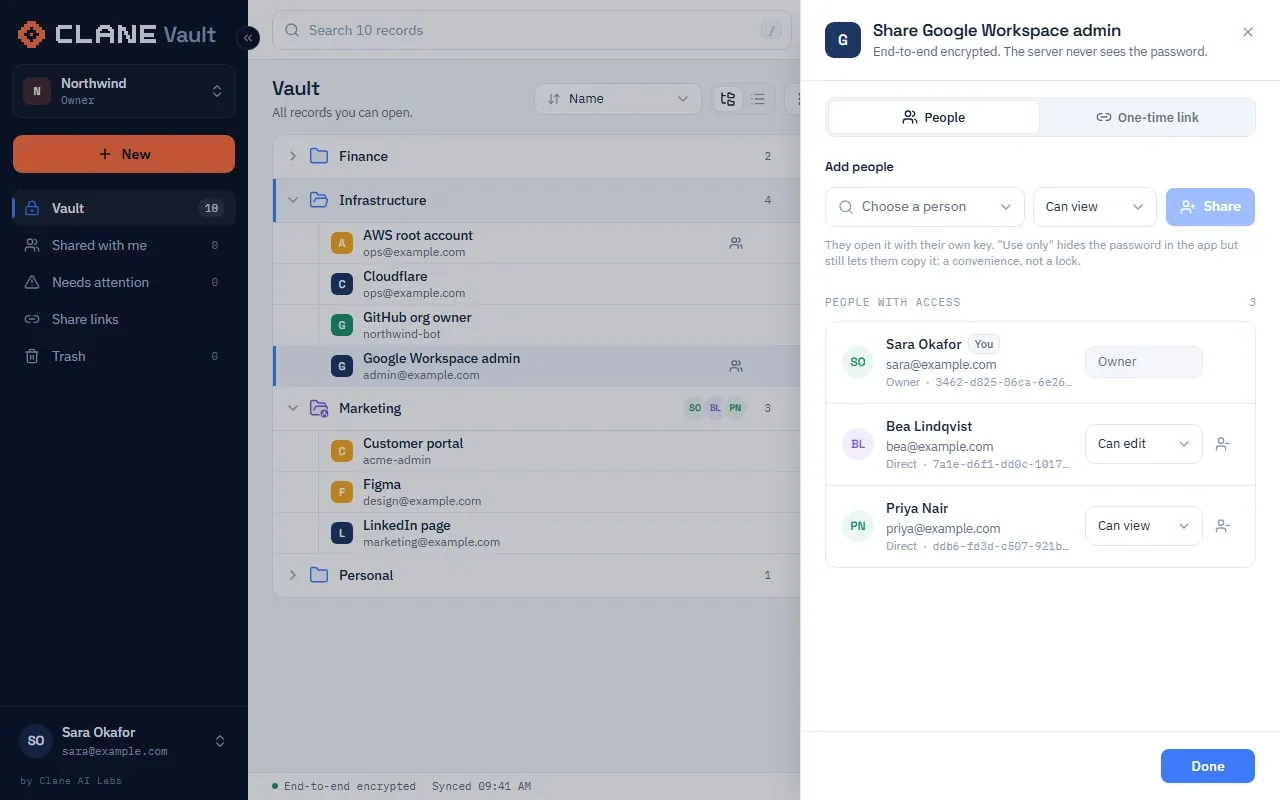Click the Share links chain icon in sidebar
The height and width of the screenshot is (800, 1280).
[x=32, y=319]
